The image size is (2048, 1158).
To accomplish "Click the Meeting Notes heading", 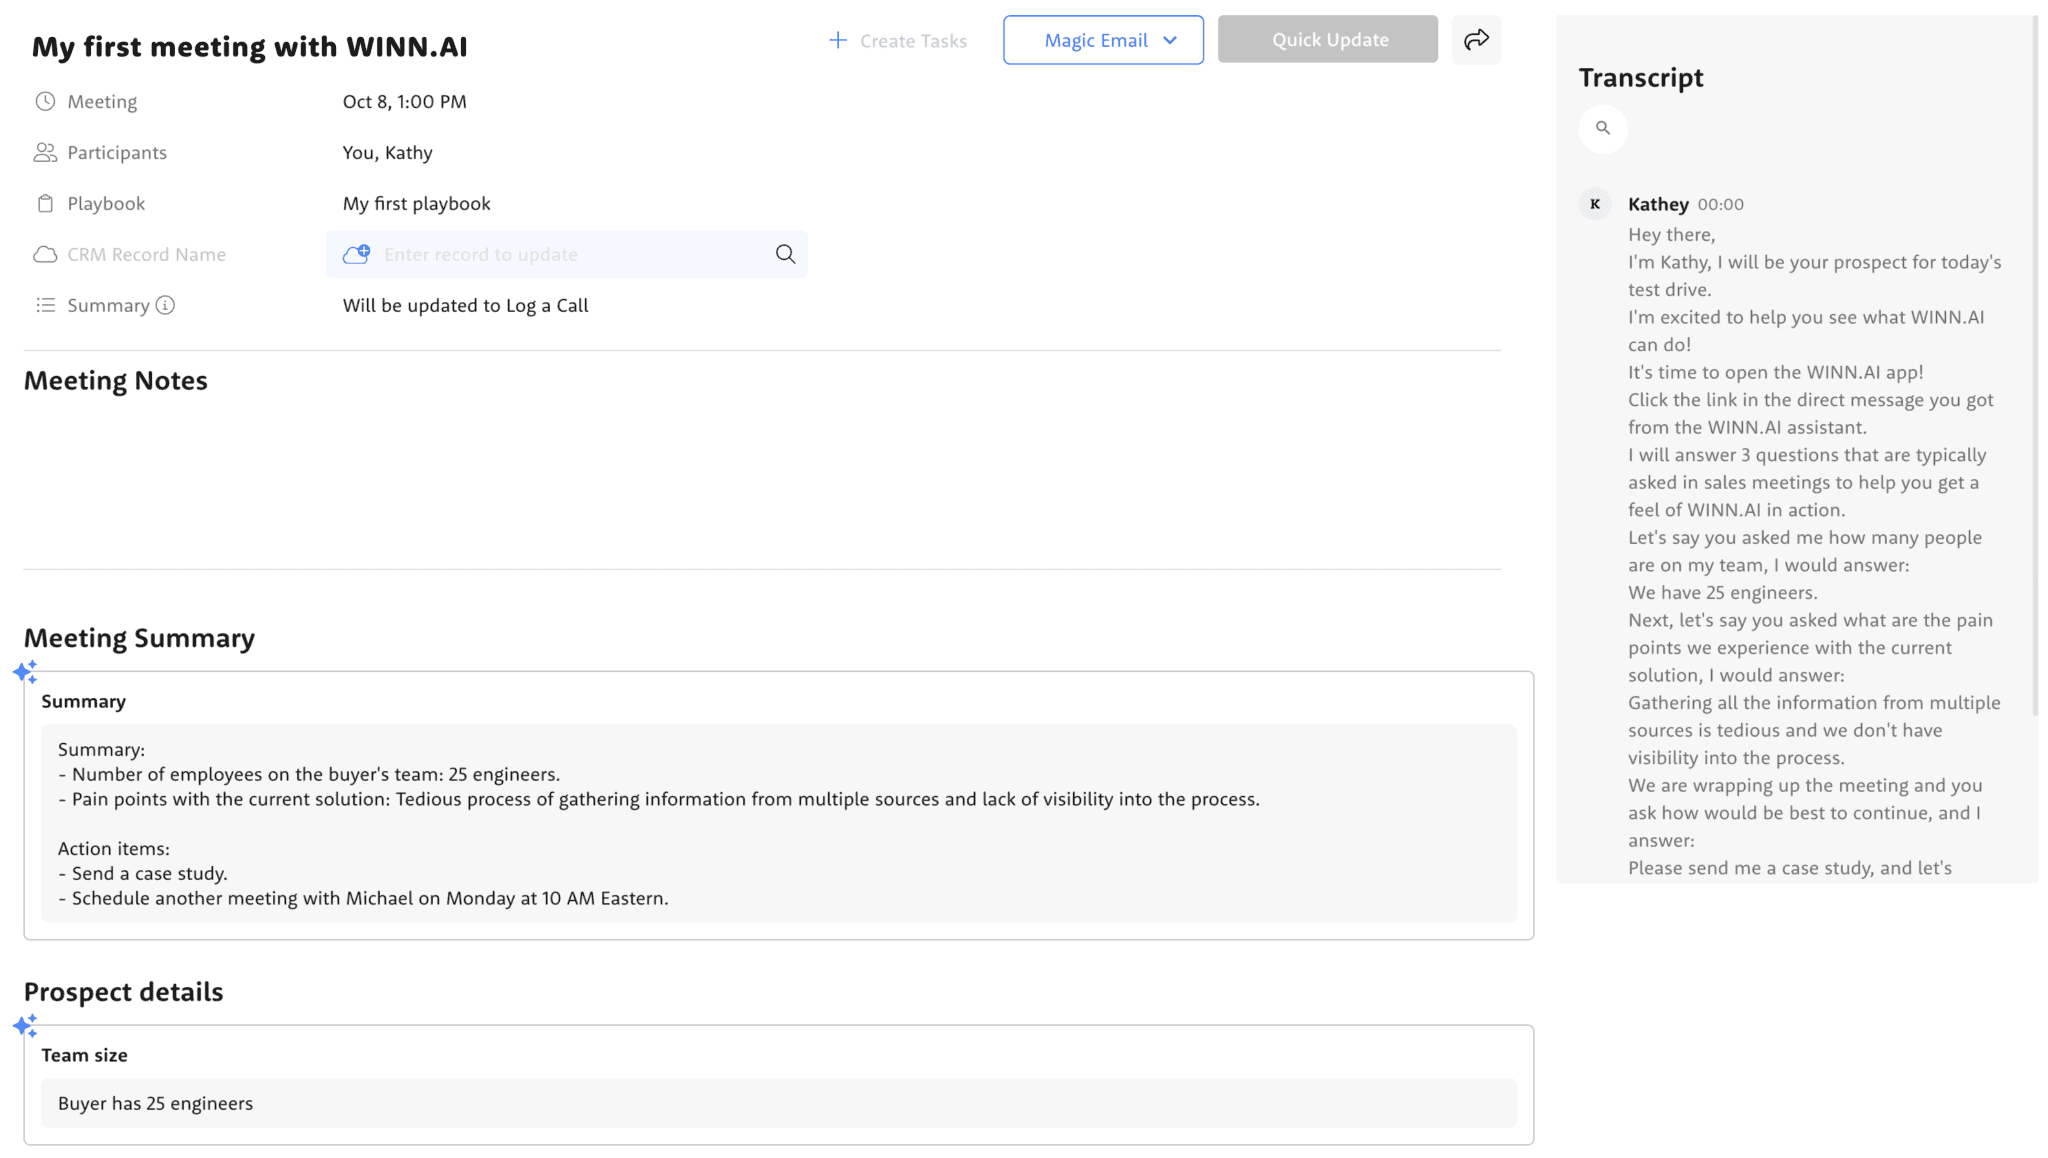I will [x=116, y=381].
